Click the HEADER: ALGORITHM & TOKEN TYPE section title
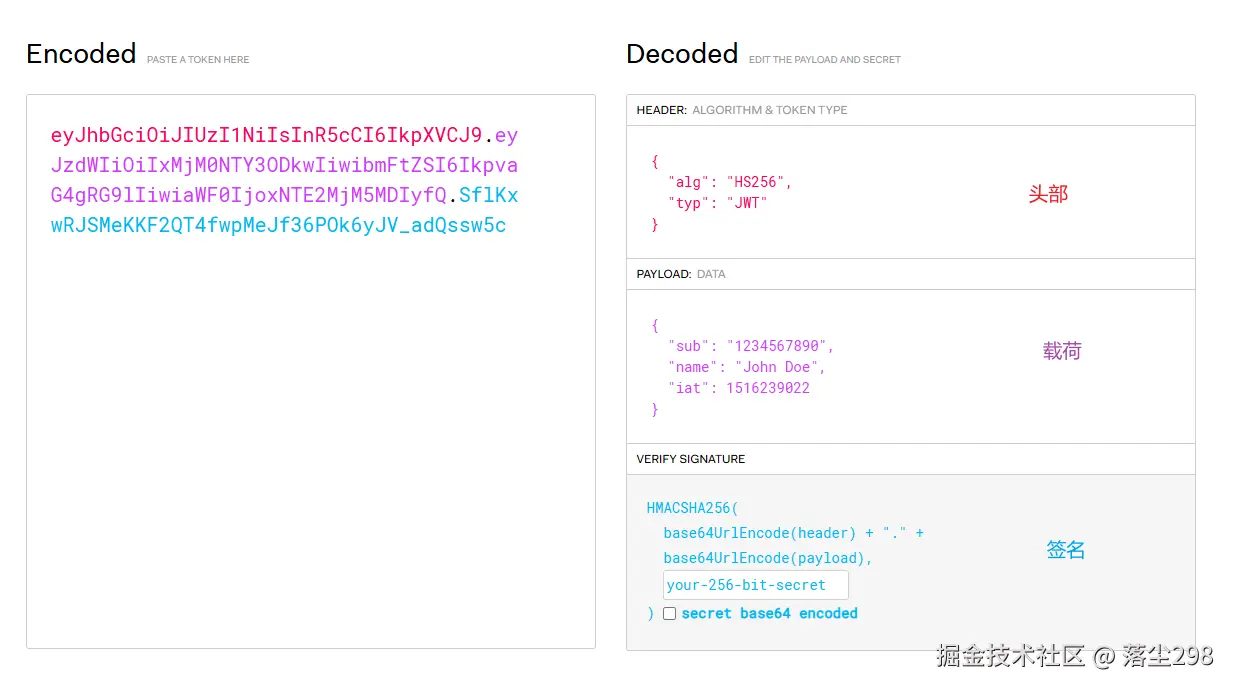Viewport: 1234px width, 690px height. click(741, 110)
